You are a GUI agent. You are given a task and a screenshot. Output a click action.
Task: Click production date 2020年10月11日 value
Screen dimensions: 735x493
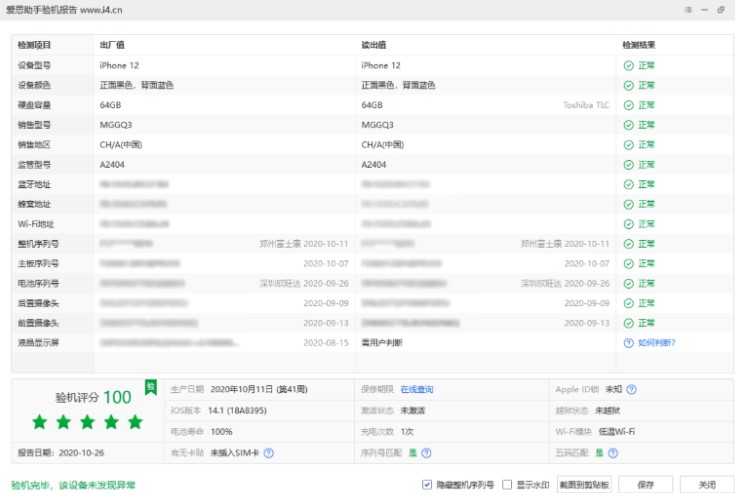pyautogui.click(x=259, y=389)
